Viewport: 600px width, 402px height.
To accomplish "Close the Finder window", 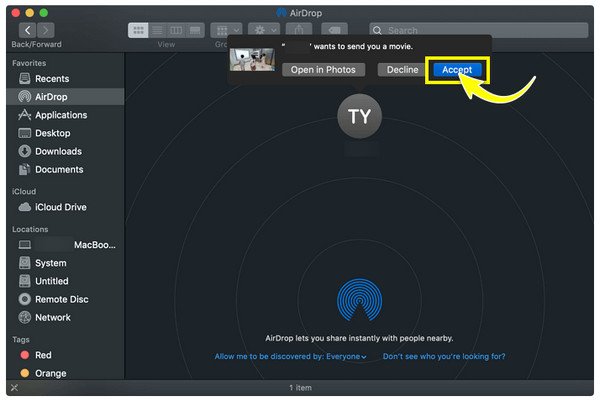I will 16,13.
